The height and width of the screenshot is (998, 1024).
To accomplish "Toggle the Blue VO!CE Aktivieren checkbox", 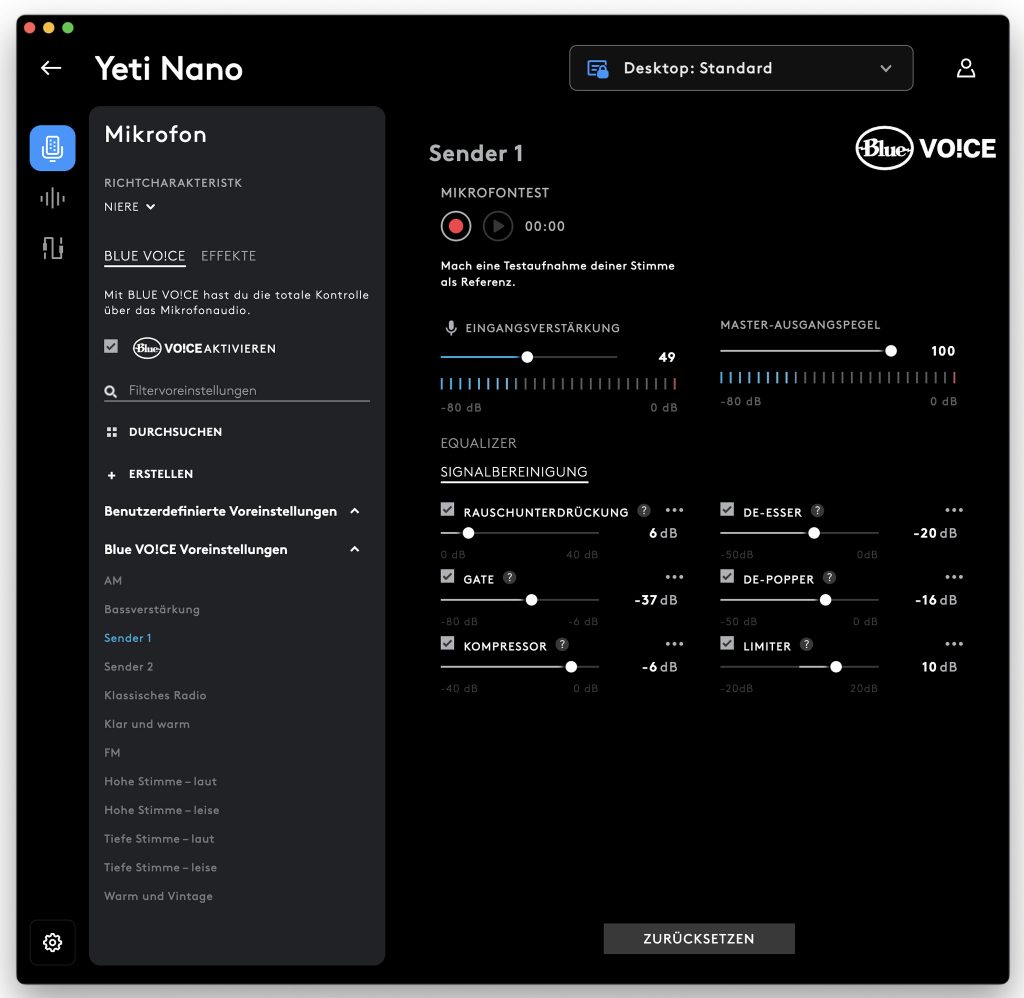I will [111, 346].
